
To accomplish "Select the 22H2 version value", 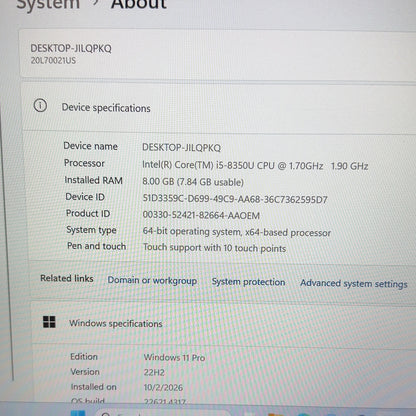I will (154, 372).
